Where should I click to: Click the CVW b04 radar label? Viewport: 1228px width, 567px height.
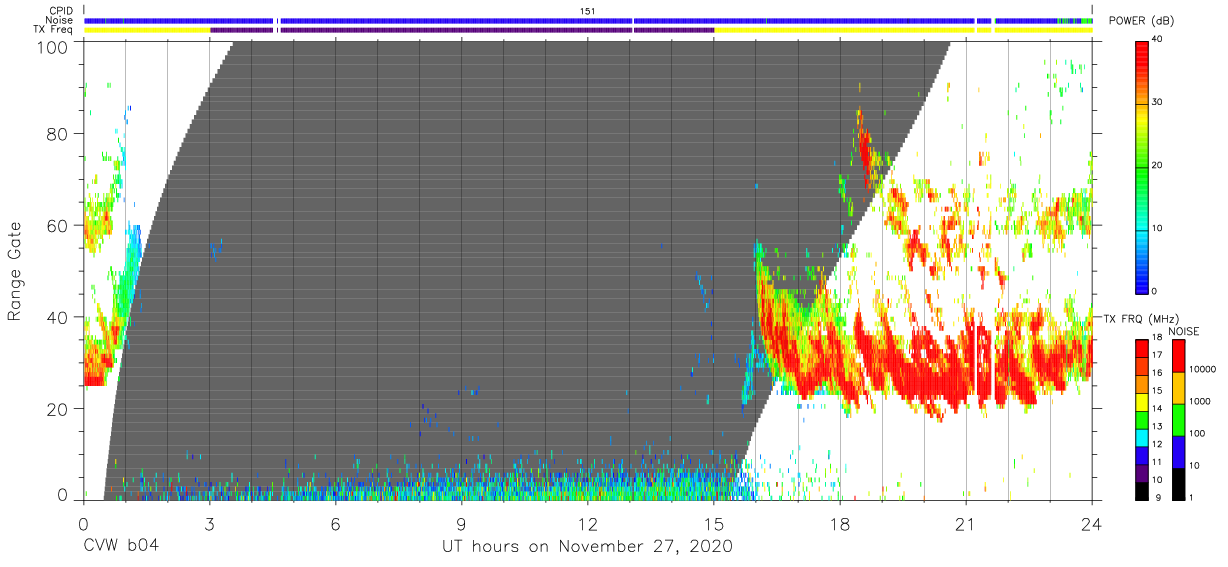coord(120,546)
